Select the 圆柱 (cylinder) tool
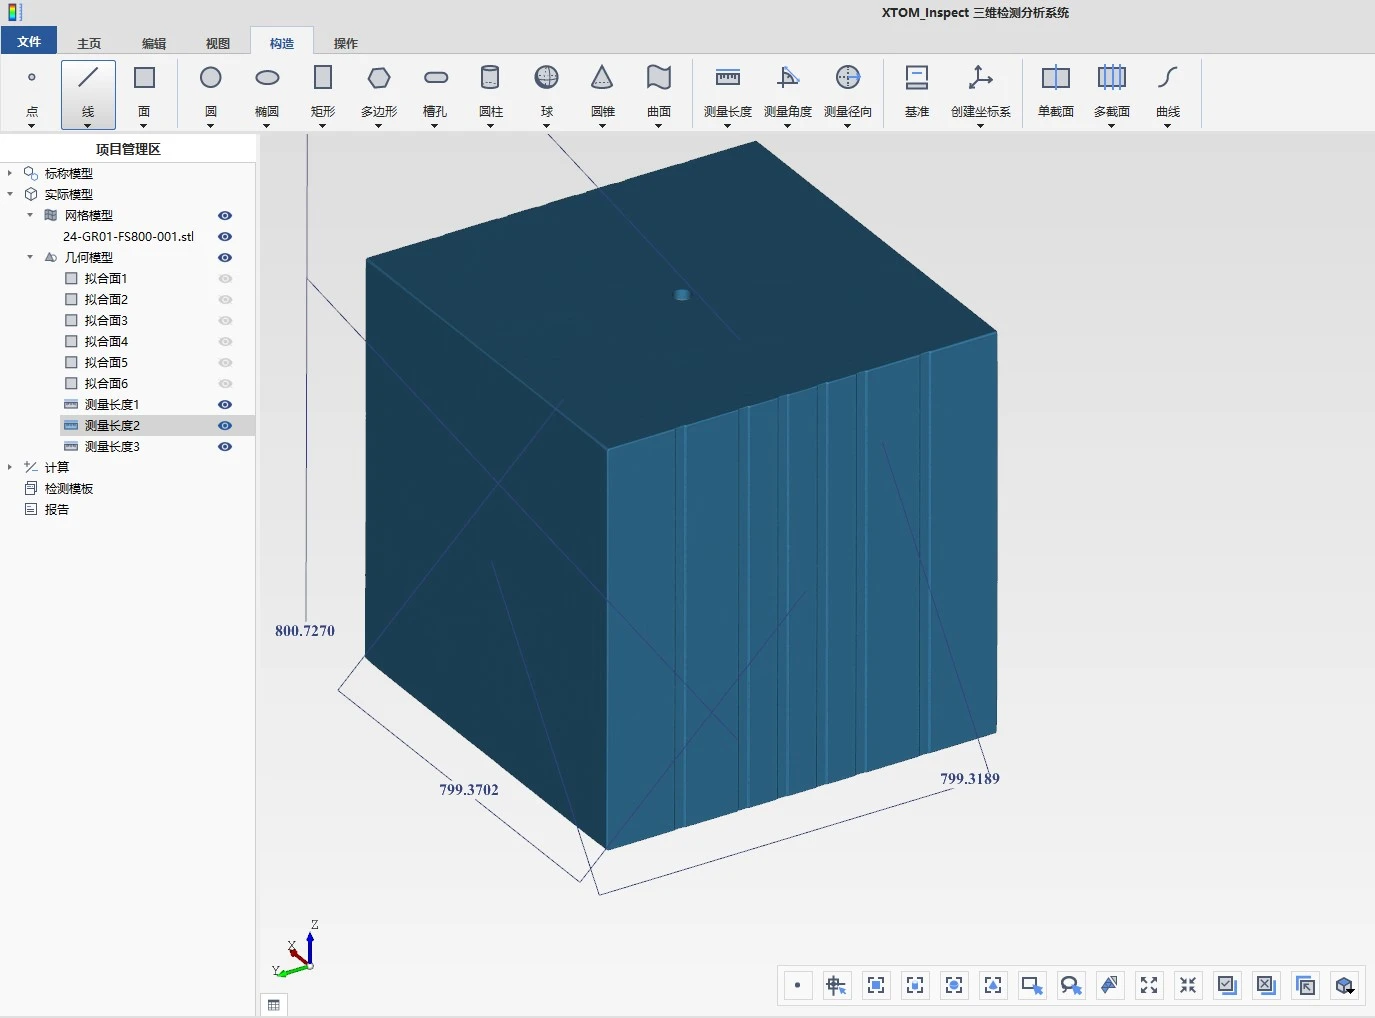This screenshot has width=1375, height=1018. pyautogui.click(x=490, y=92)
